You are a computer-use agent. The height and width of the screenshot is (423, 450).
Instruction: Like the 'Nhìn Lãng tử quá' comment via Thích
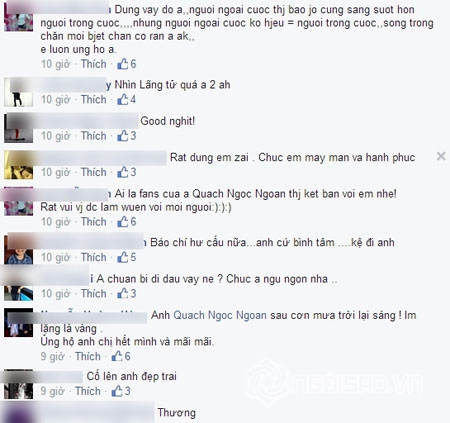pos(94,99)
